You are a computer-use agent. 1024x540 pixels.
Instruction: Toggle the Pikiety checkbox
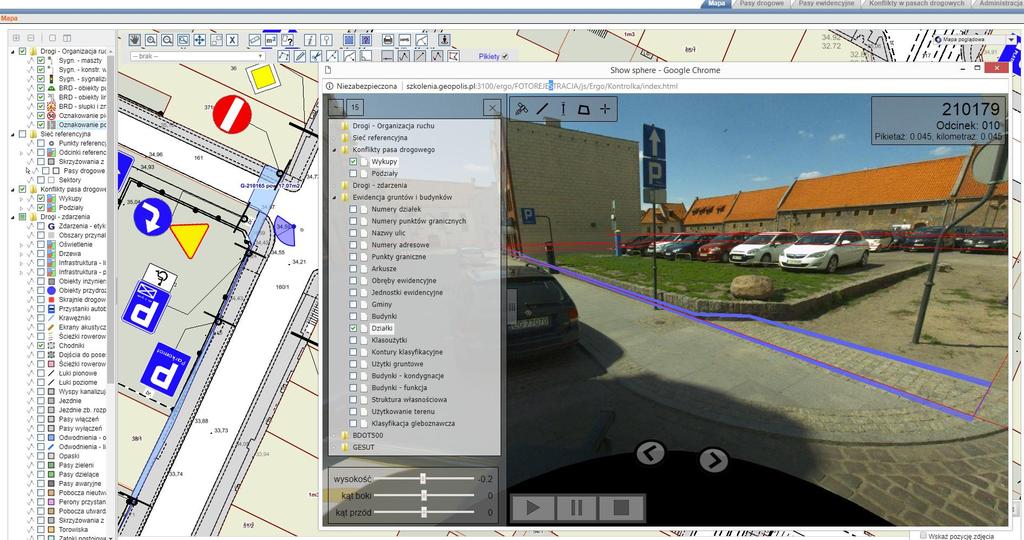(x=505, y=57)
